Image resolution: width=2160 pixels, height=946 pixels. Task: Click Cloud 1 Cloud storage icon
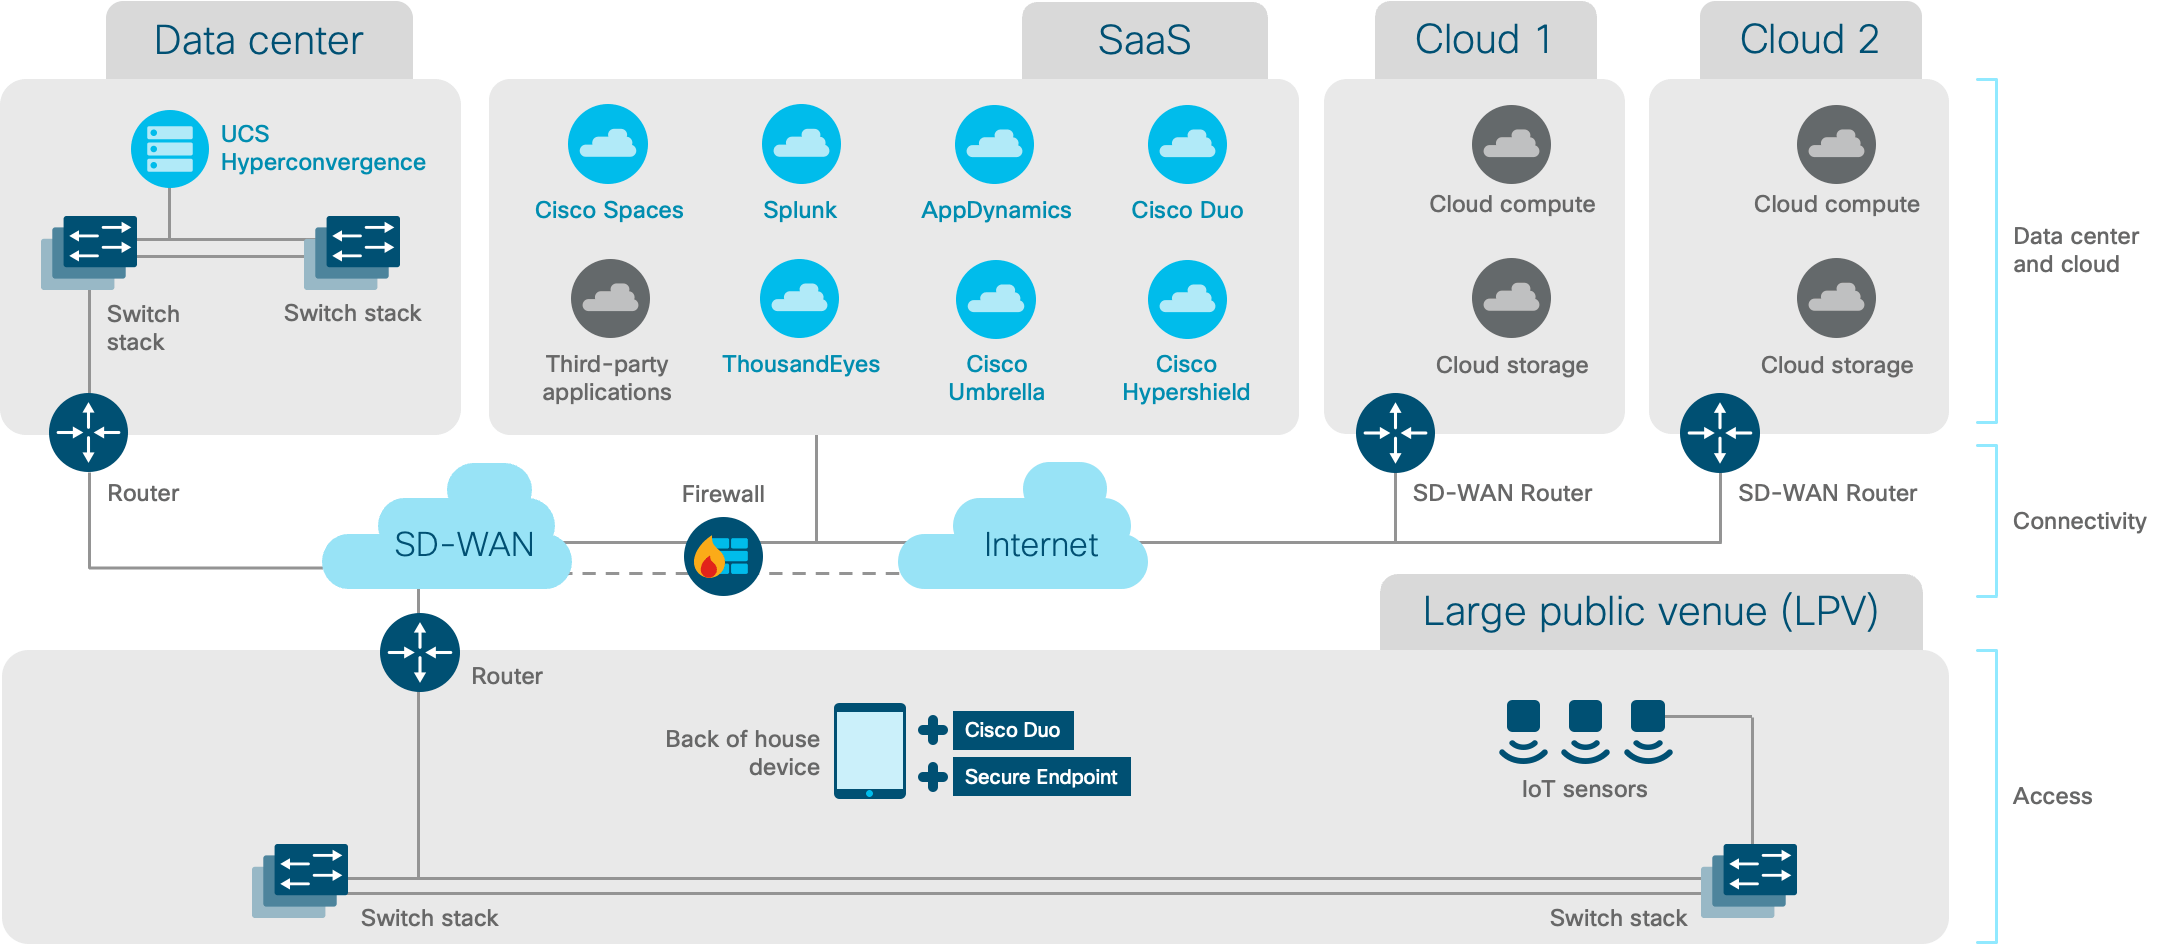click(1511, 298)
